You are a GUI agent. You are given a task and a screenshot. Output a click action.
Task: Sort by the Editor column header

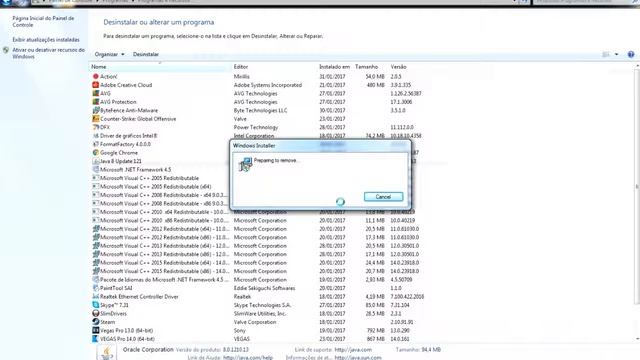(241, 67)
